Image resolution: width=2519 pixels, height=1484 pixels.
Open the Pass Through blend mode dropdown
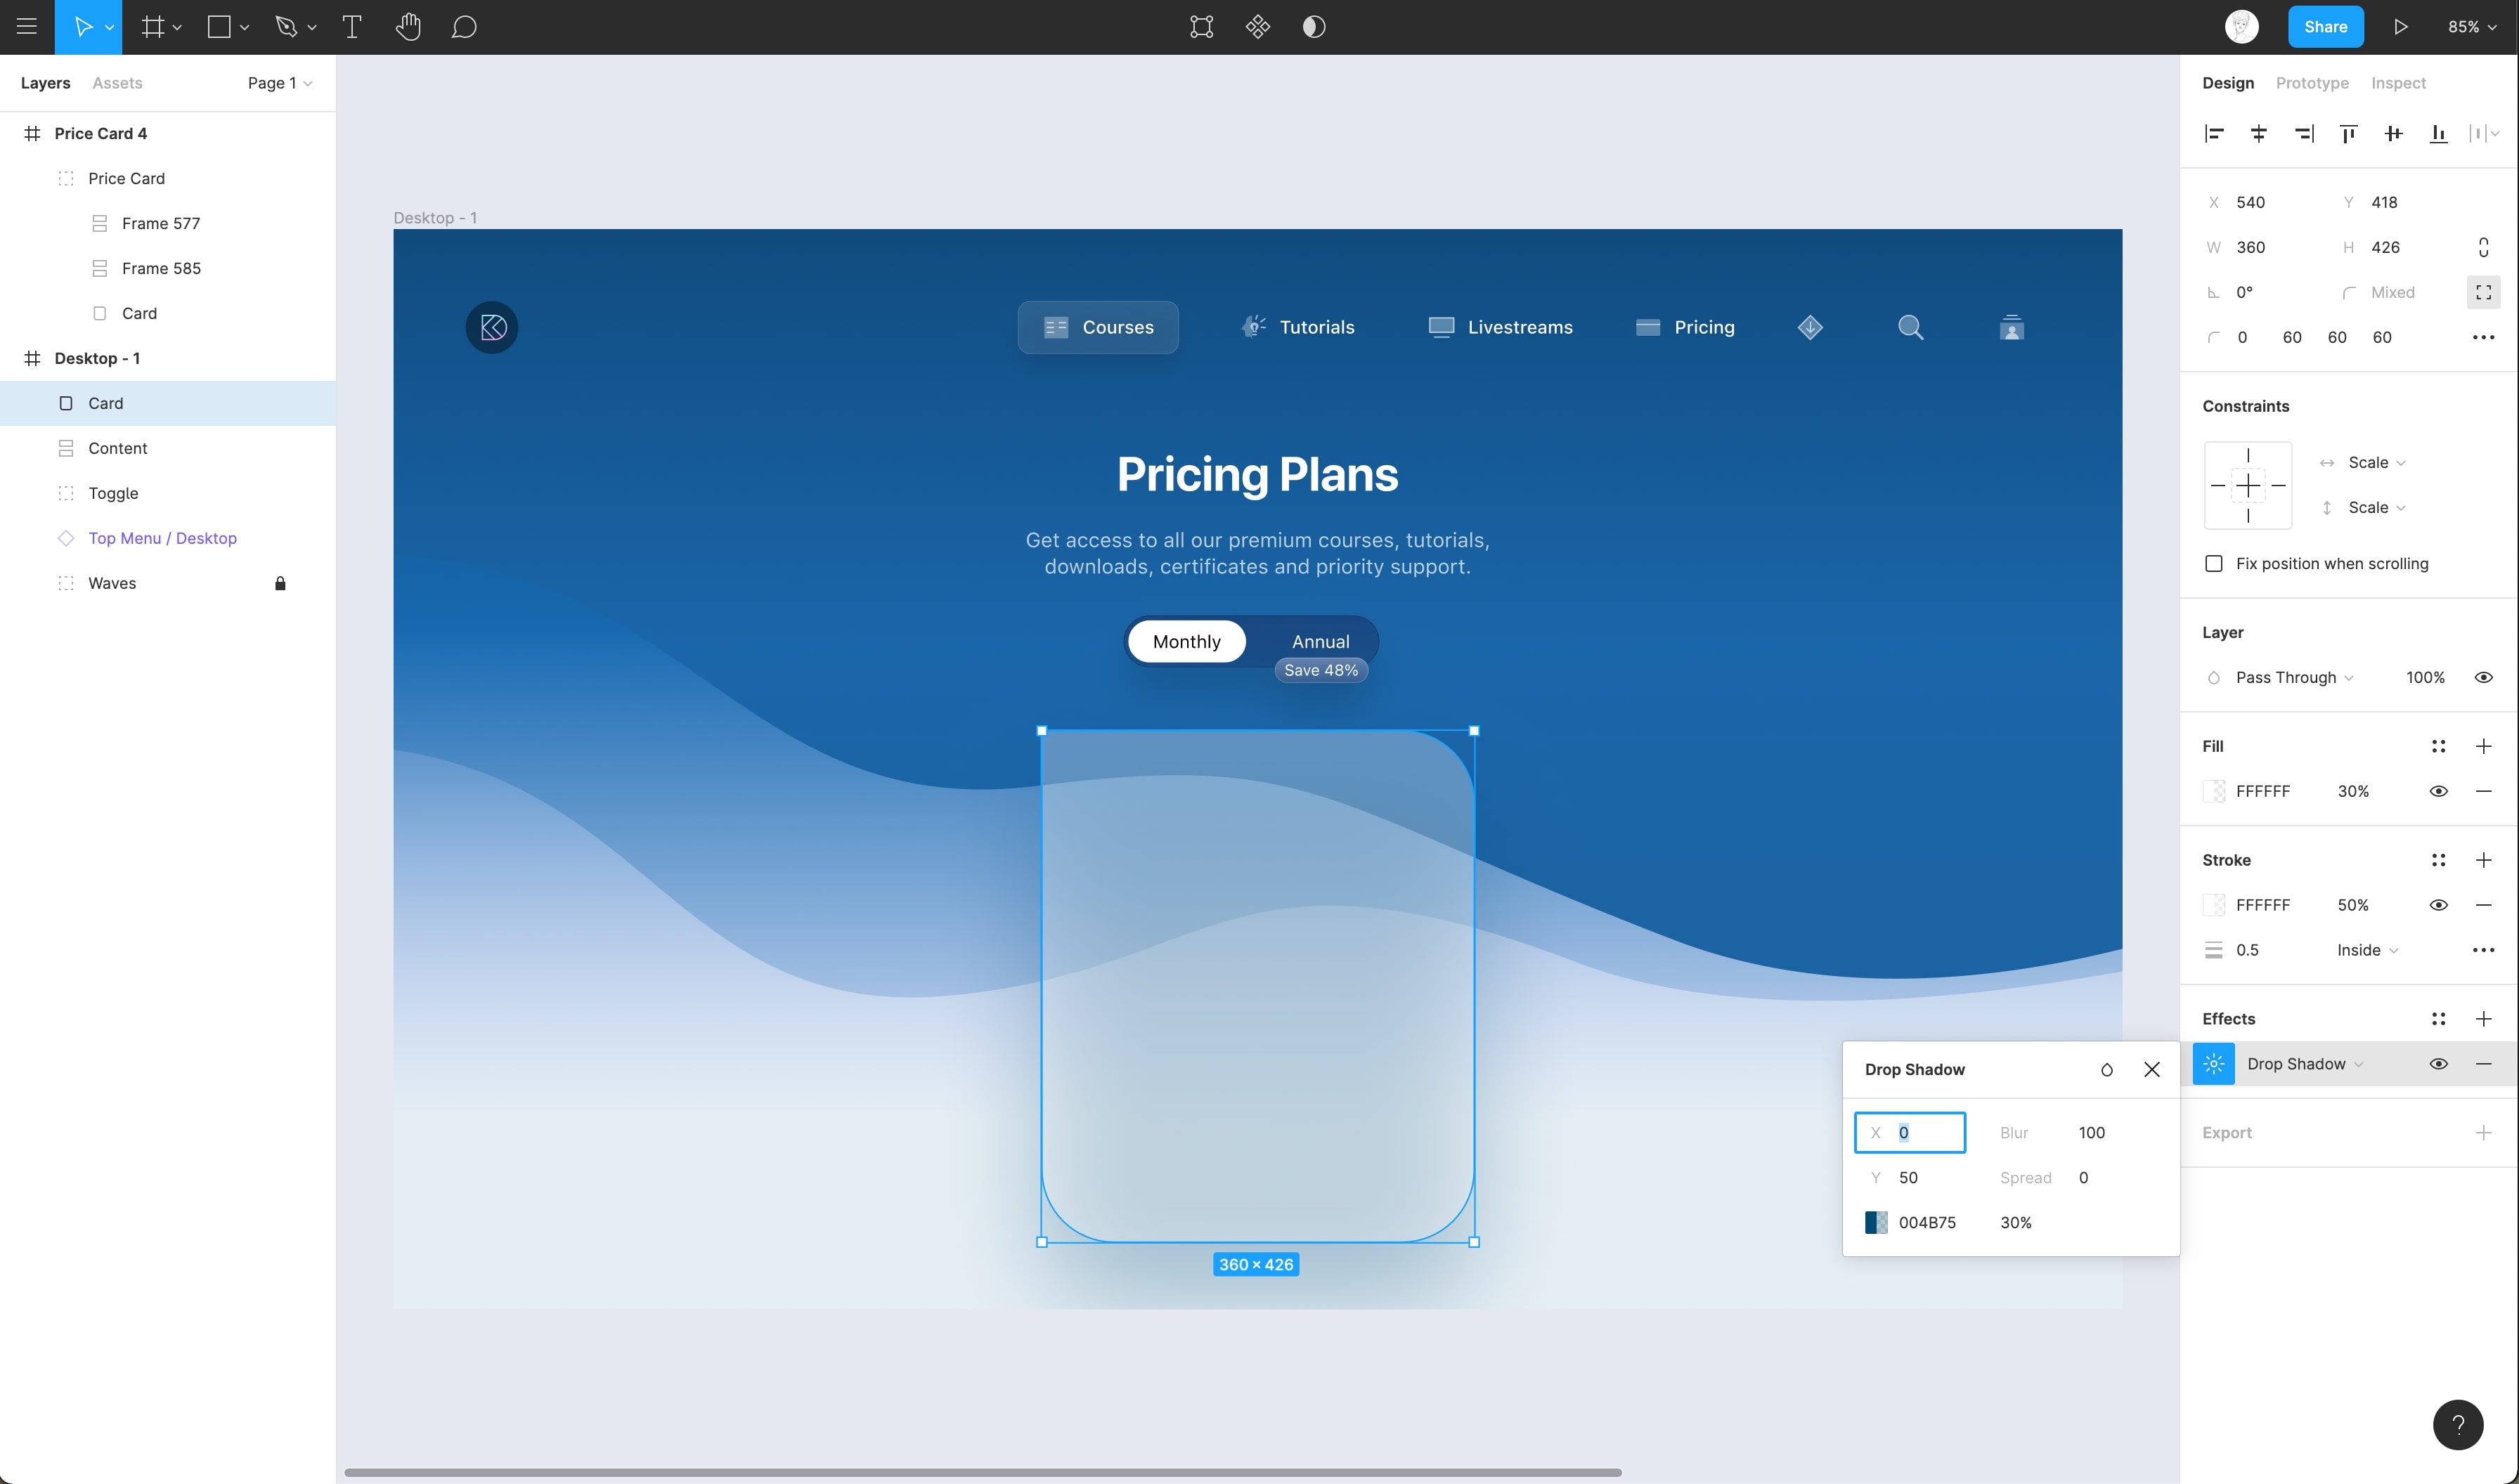[x=2293, y=677]
